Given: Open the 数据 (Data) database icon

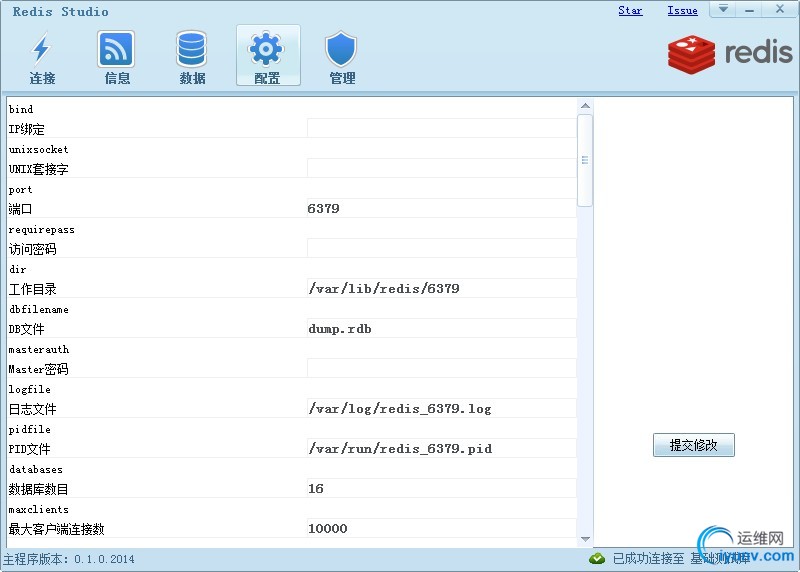Looking at the screenshot, I should (x=192, y=56).
